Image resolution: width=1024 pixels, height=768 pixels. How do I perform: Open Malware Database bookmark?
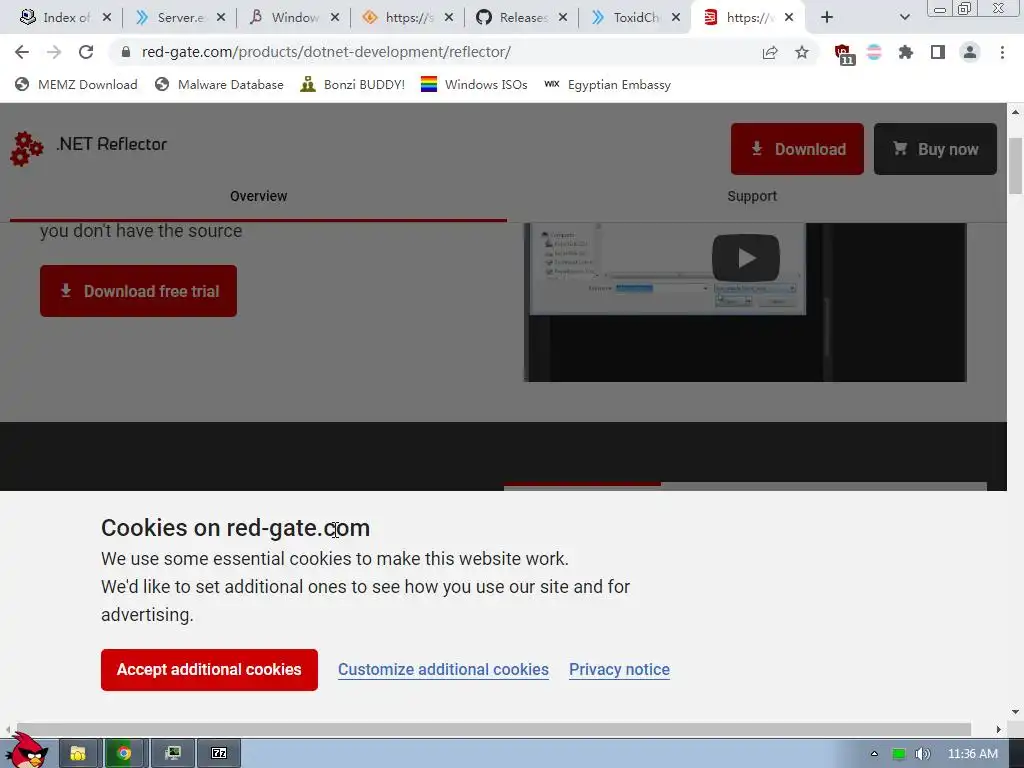tap(219, 84)
